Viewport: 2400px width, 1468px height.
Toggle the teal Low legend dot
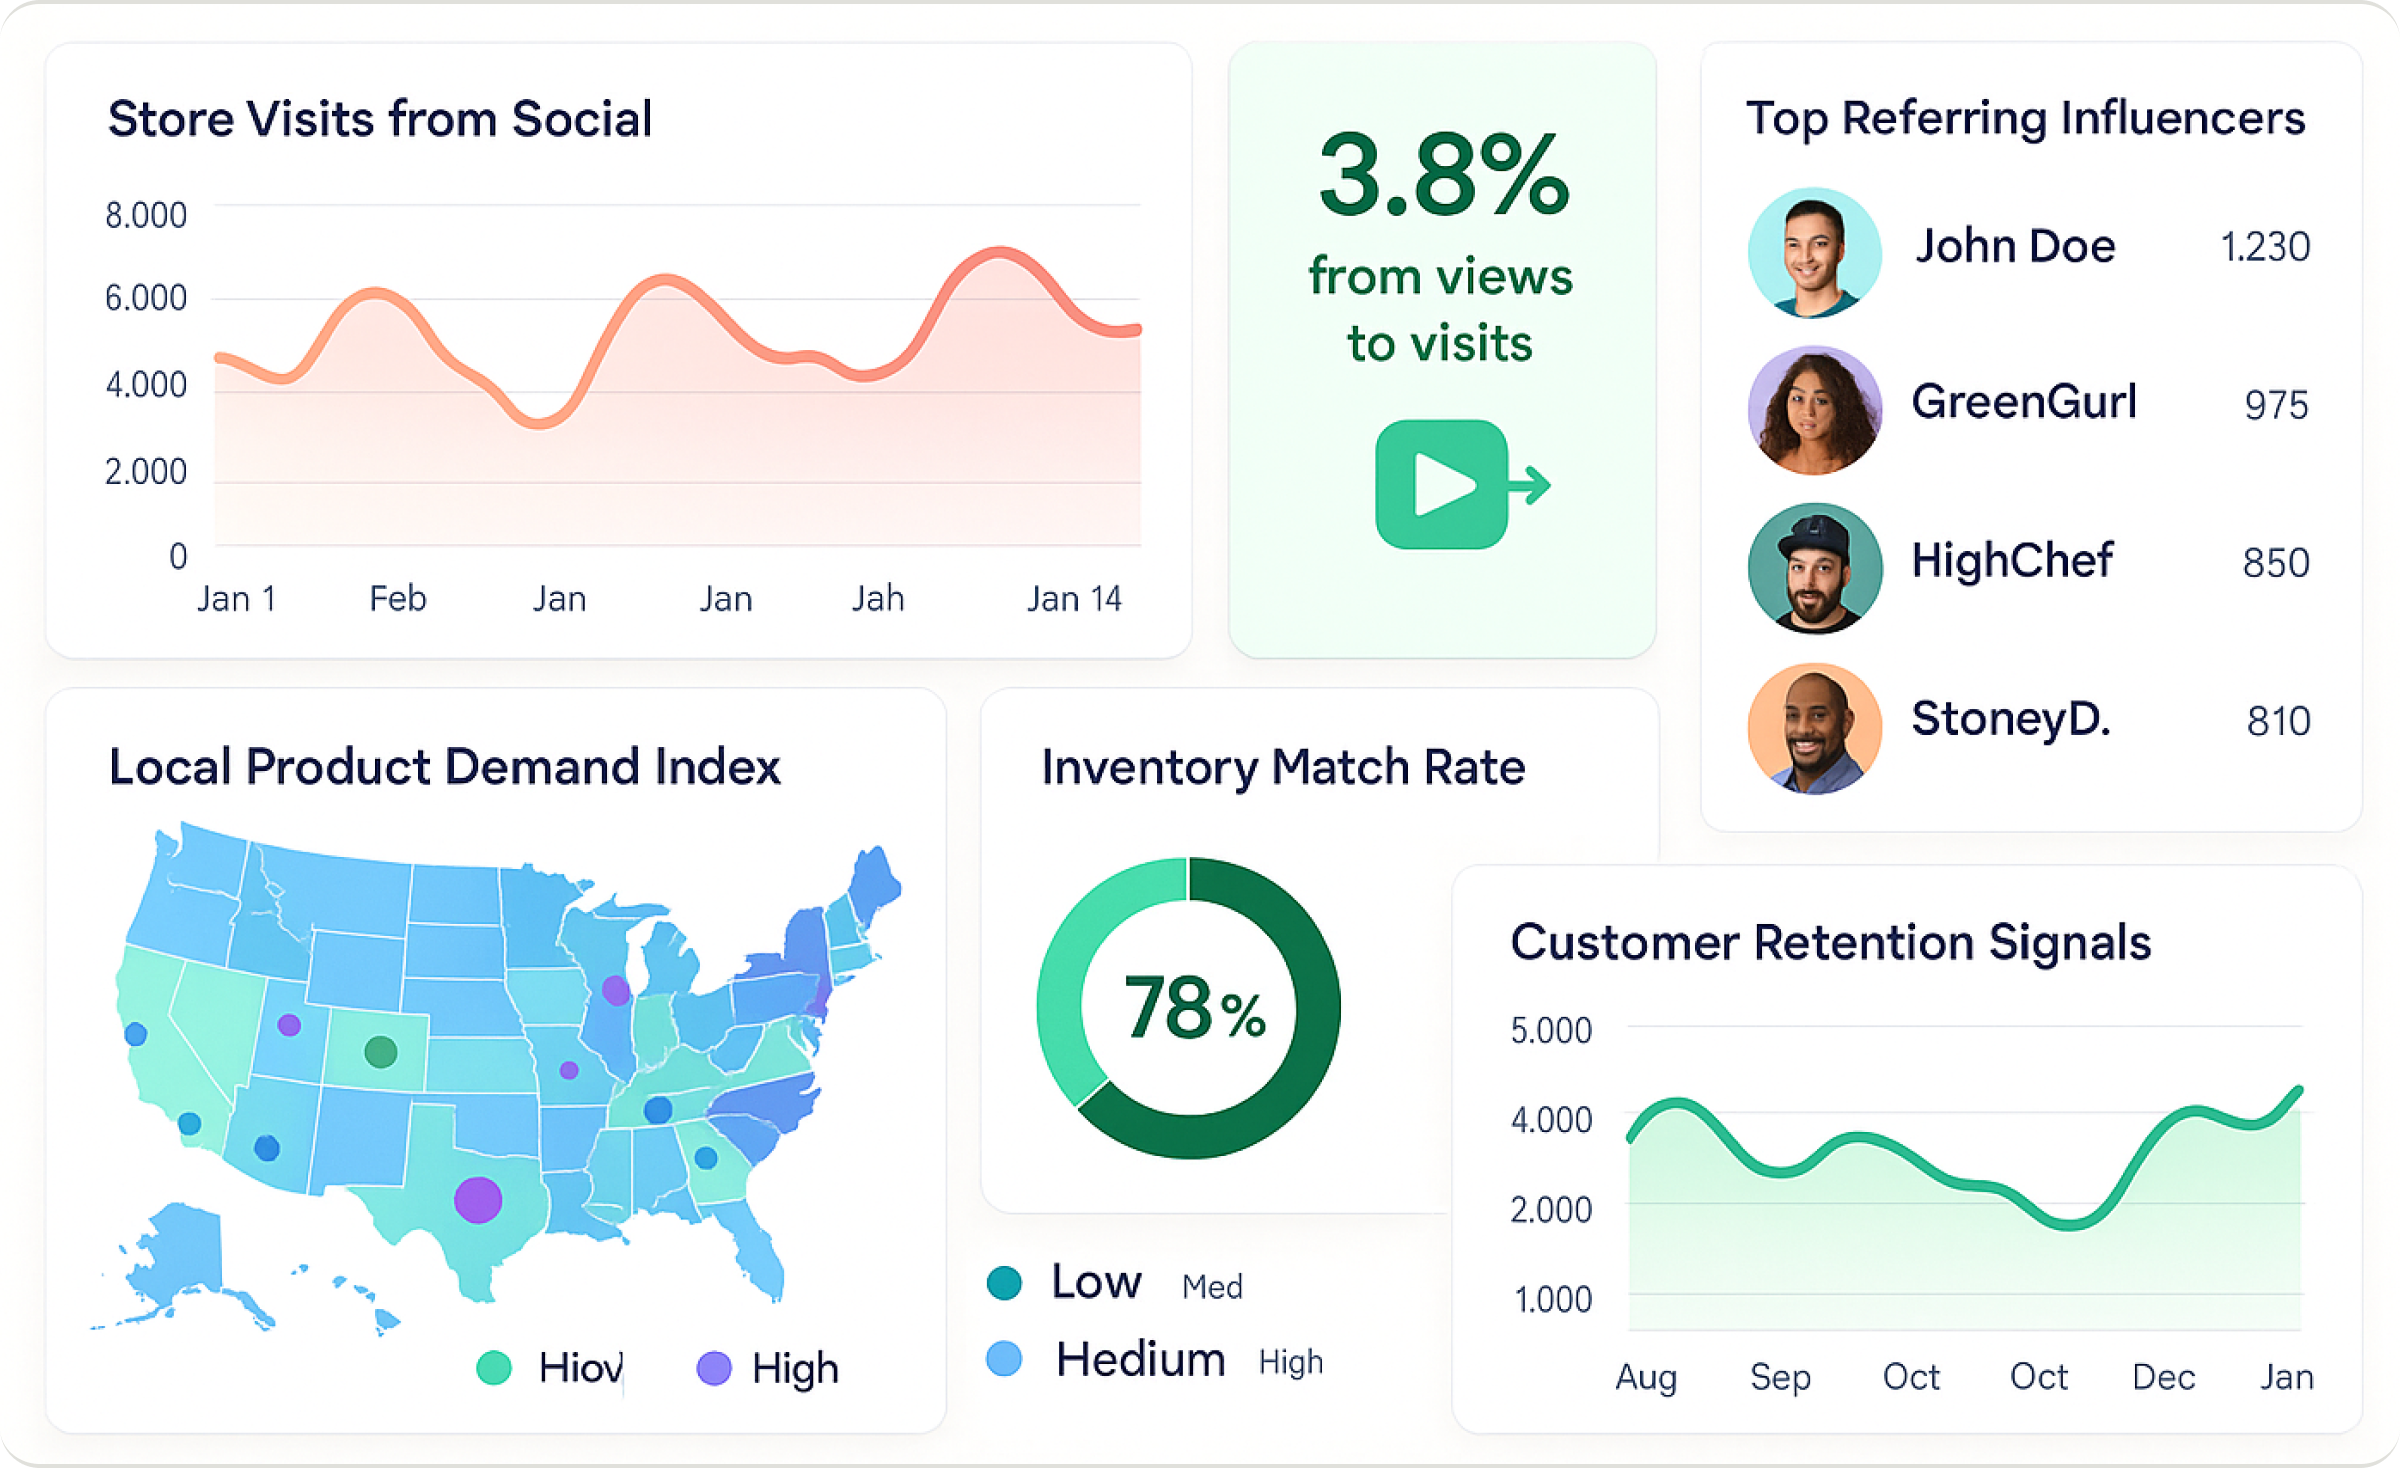coord(1004,1283)
